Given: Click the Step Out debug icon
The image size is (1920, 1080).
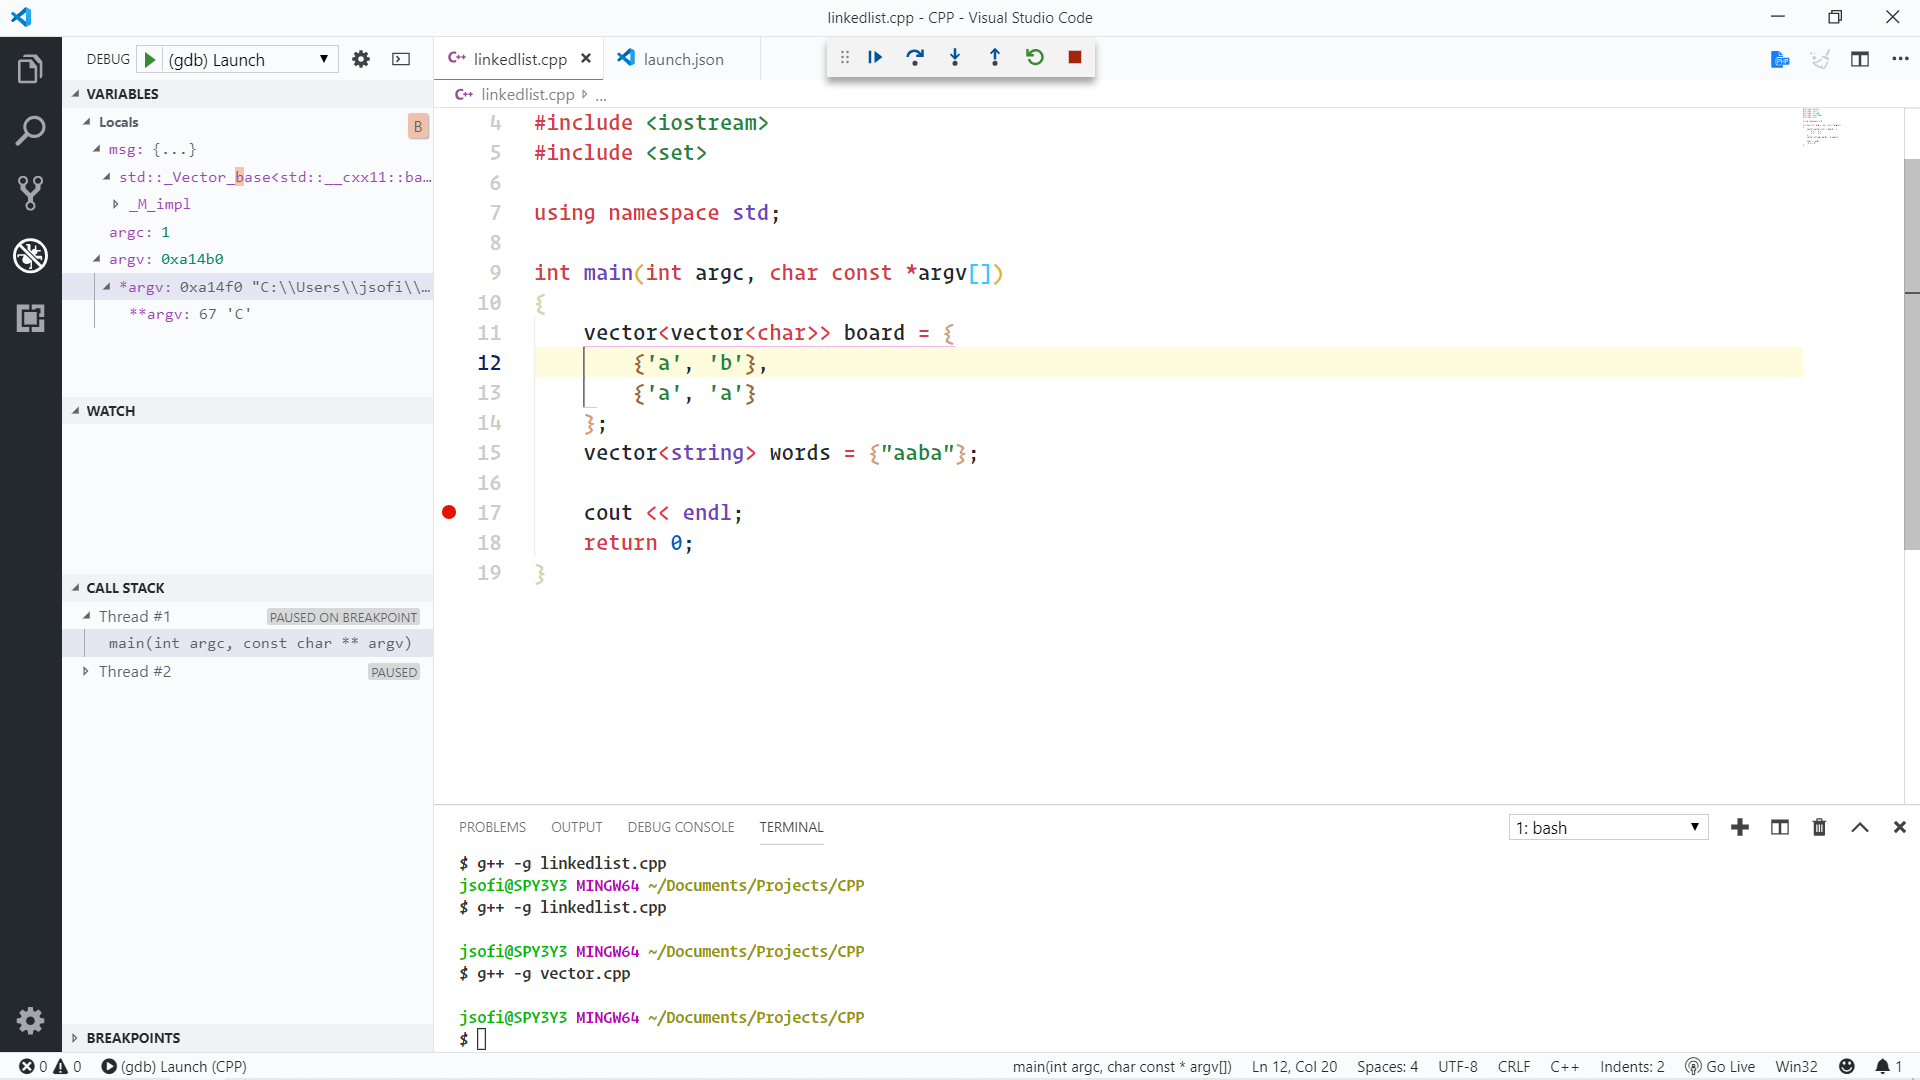Looking at the screenshot, I should pos(995,58).
